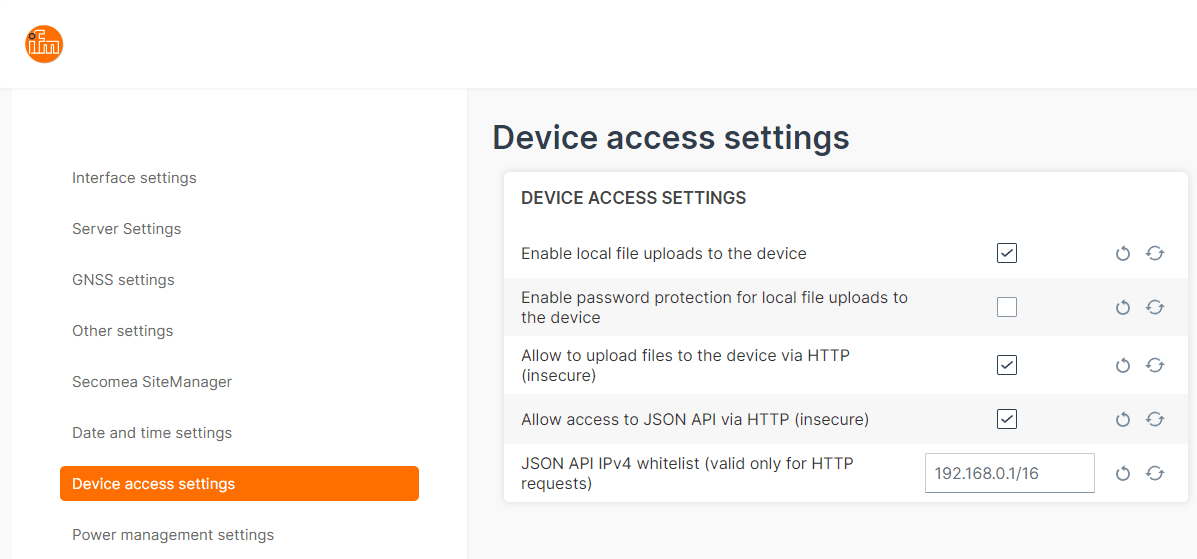Navigate to Date and time settings
The width and height of the screenshot is (1197, 559).
pos(152,433)
